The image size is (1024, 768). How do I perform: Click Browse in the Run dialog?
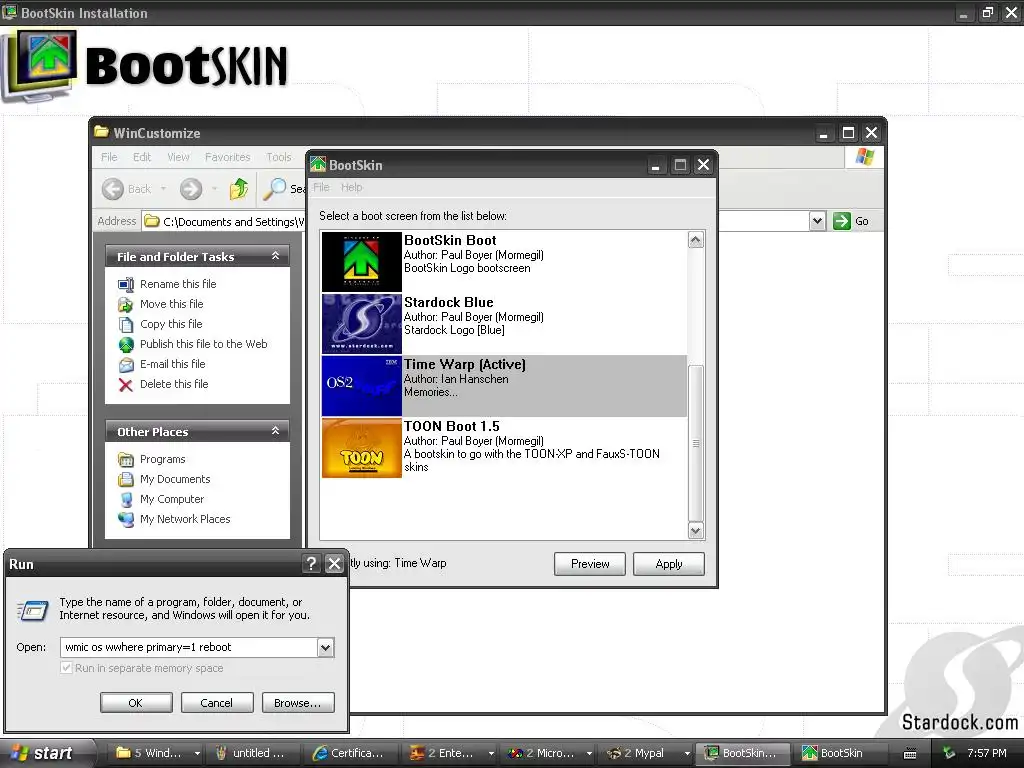[x=298, y=703]
